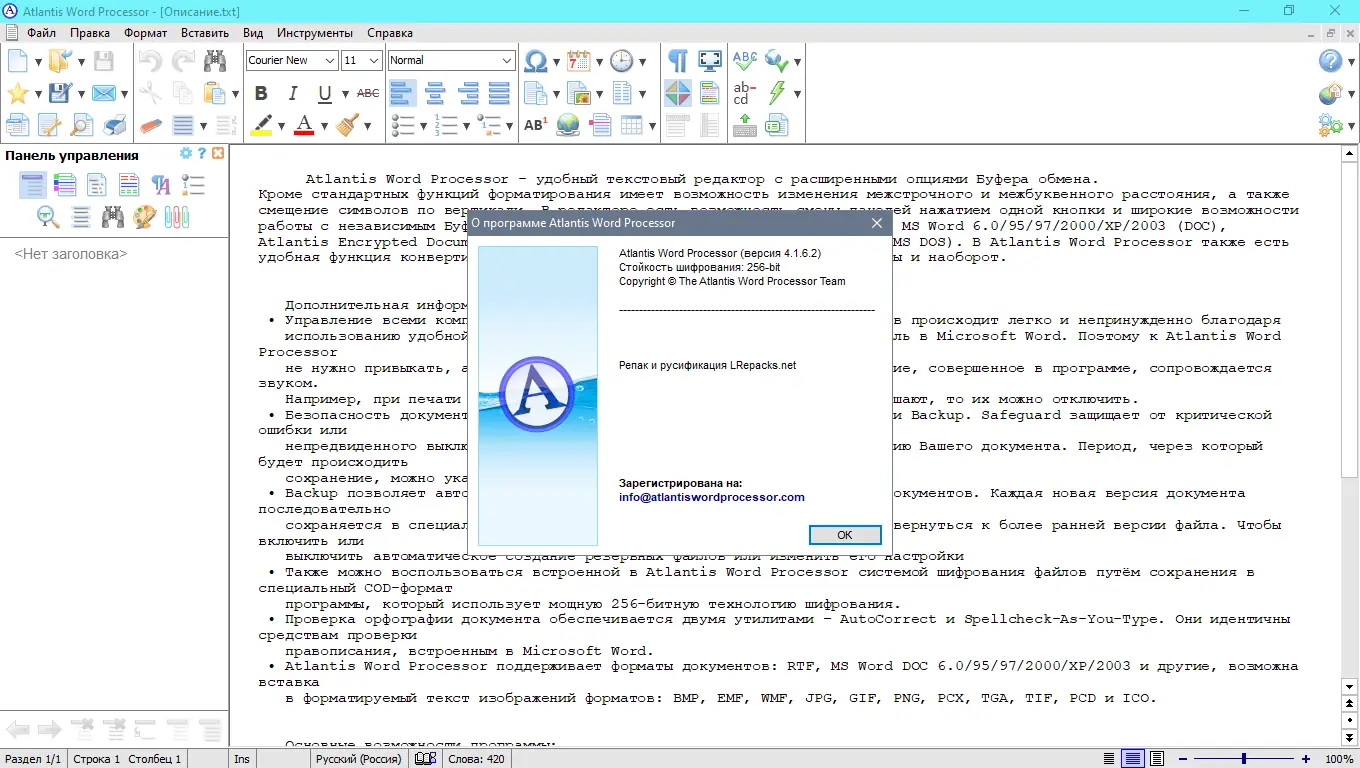Click the info@atlantiswordprocessor.com link
Image resolution: width=1360 pixels, height=768 pixels.
[x=712, y=497]
